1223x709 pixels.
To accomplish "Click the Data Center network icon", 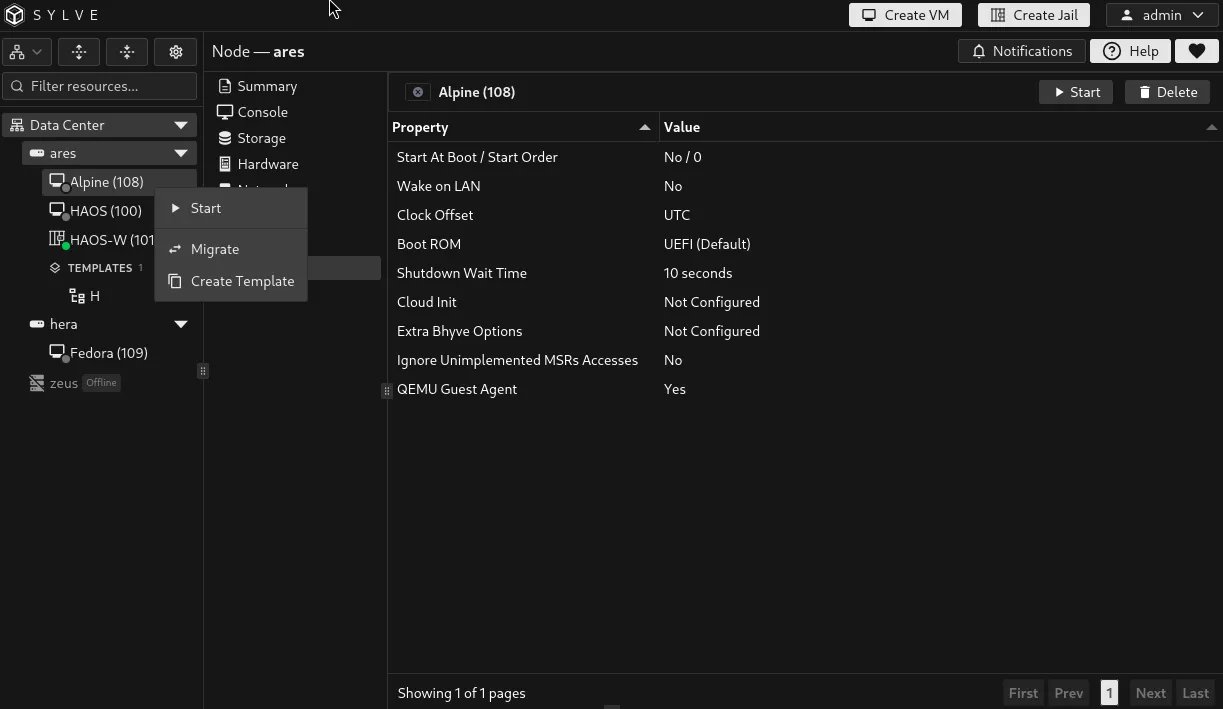I will coord(17,125).
